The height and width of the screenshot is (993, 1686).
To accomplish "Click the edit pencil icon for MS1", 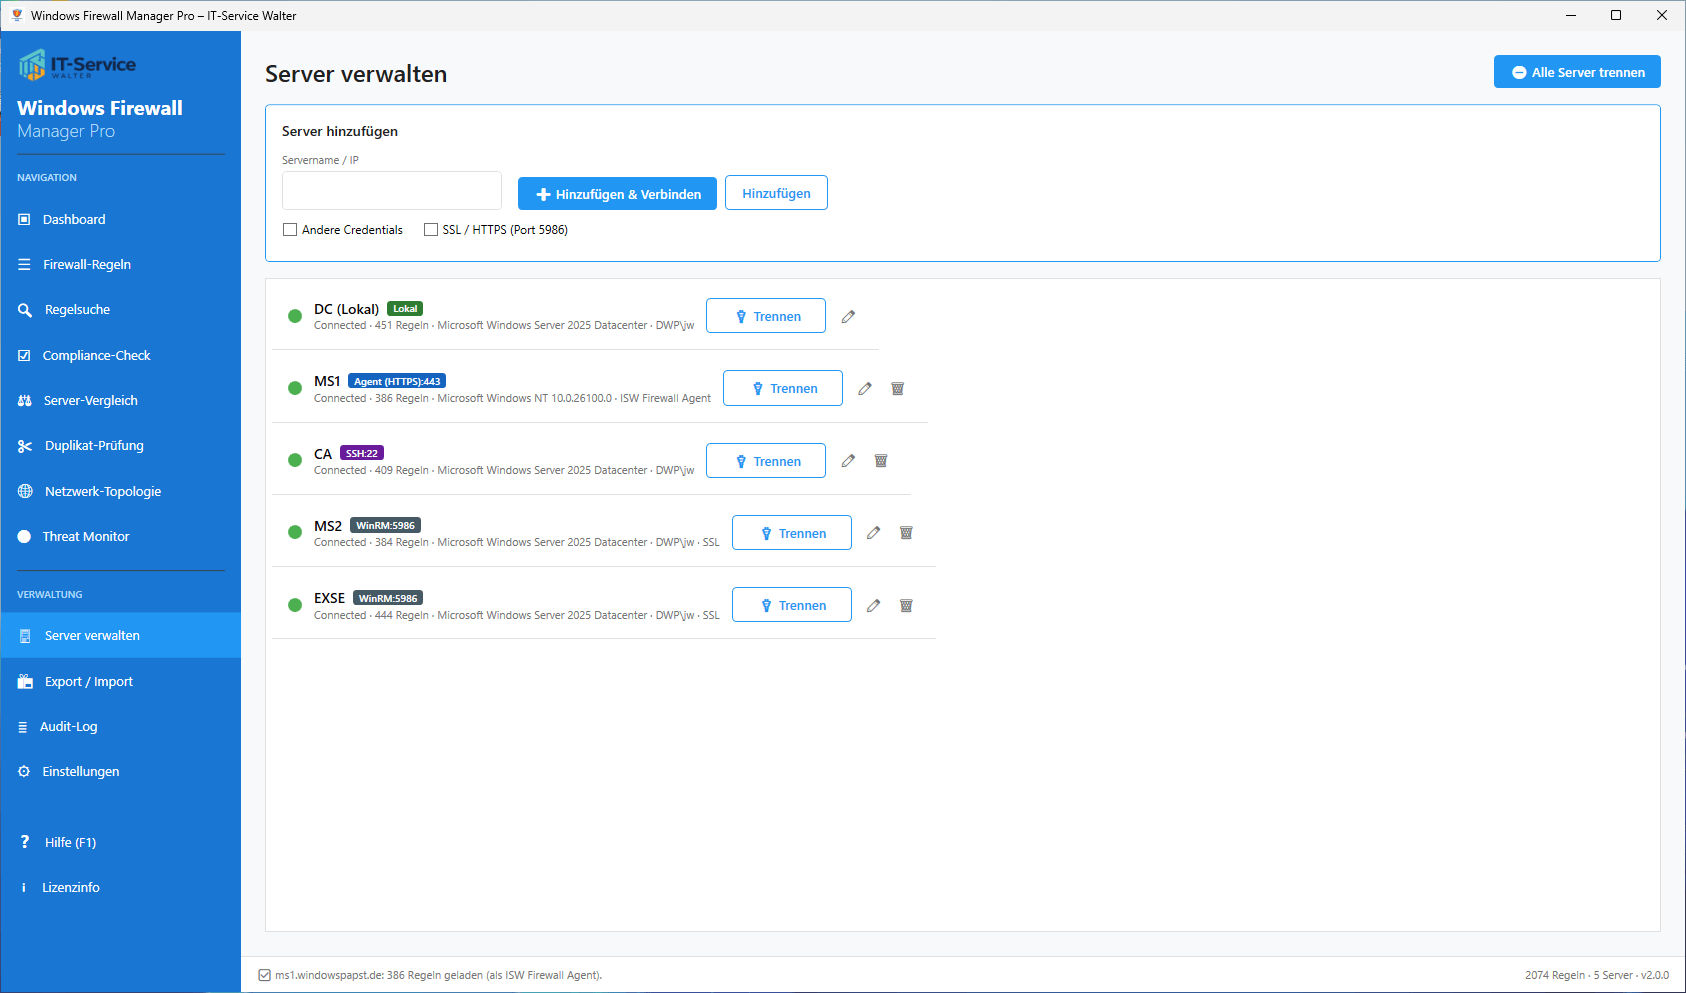I will pos(865,388).
